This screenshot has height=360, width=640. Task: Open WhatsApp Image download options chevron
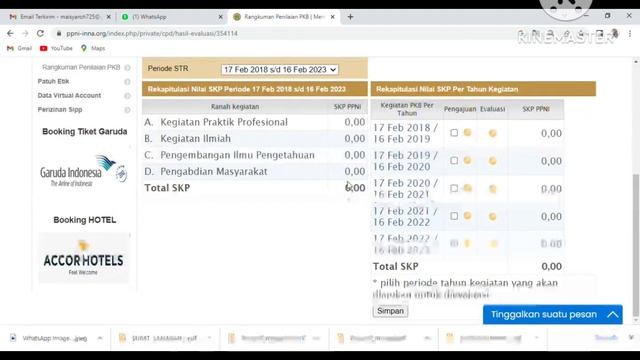(100, 338)
